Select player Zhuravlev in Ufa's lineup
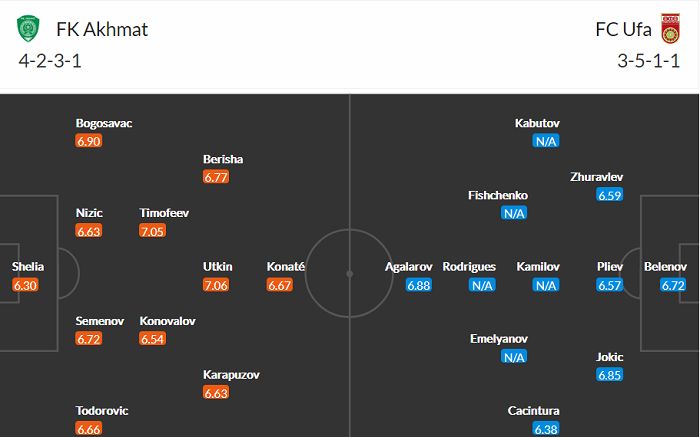Viewport: 700px width, 437px height. click(x=597, y=177)
